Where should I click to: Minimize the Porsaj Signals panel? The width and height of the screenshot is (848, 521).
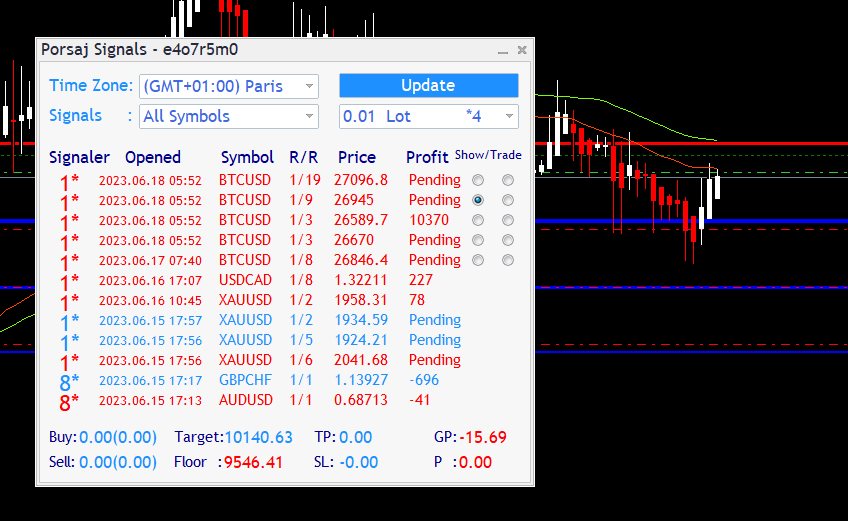503,50
